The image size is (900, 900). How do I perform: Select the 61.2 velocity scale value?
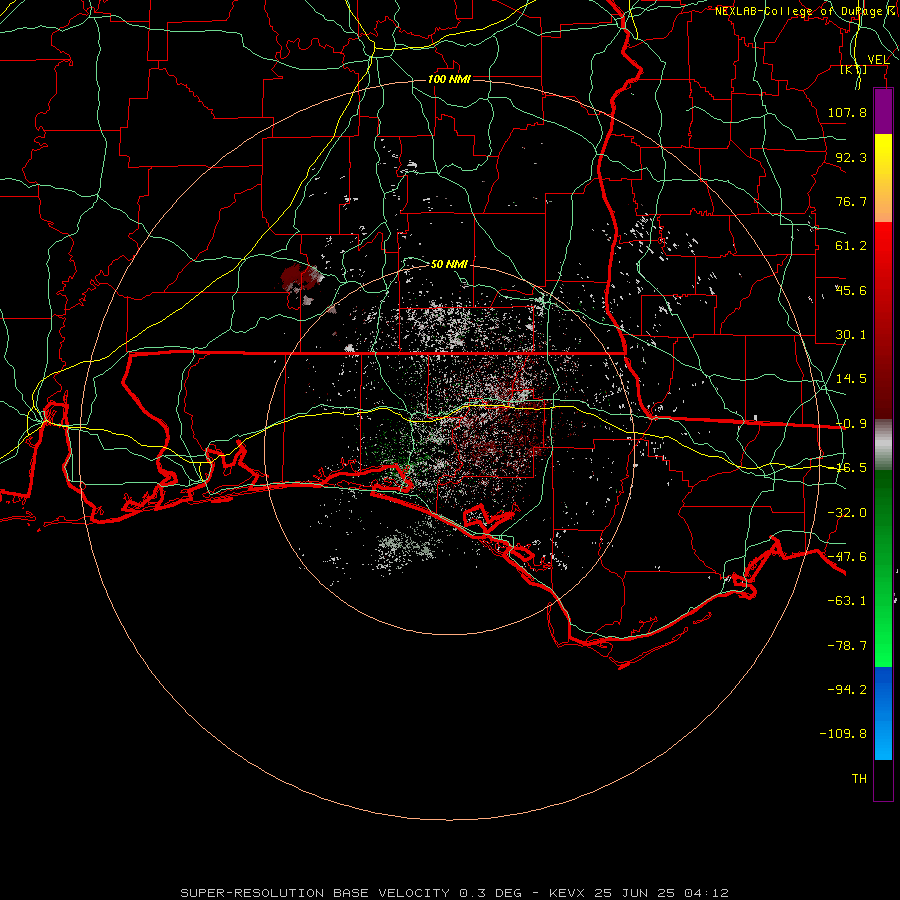pyautogui.click(x=851, y=246)
